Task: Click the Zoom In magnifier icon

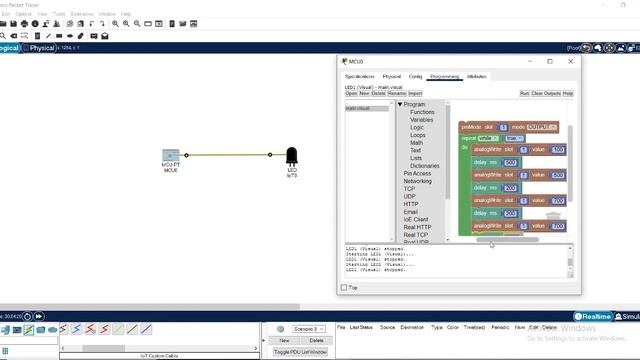Action: click(x=116, y=24)
